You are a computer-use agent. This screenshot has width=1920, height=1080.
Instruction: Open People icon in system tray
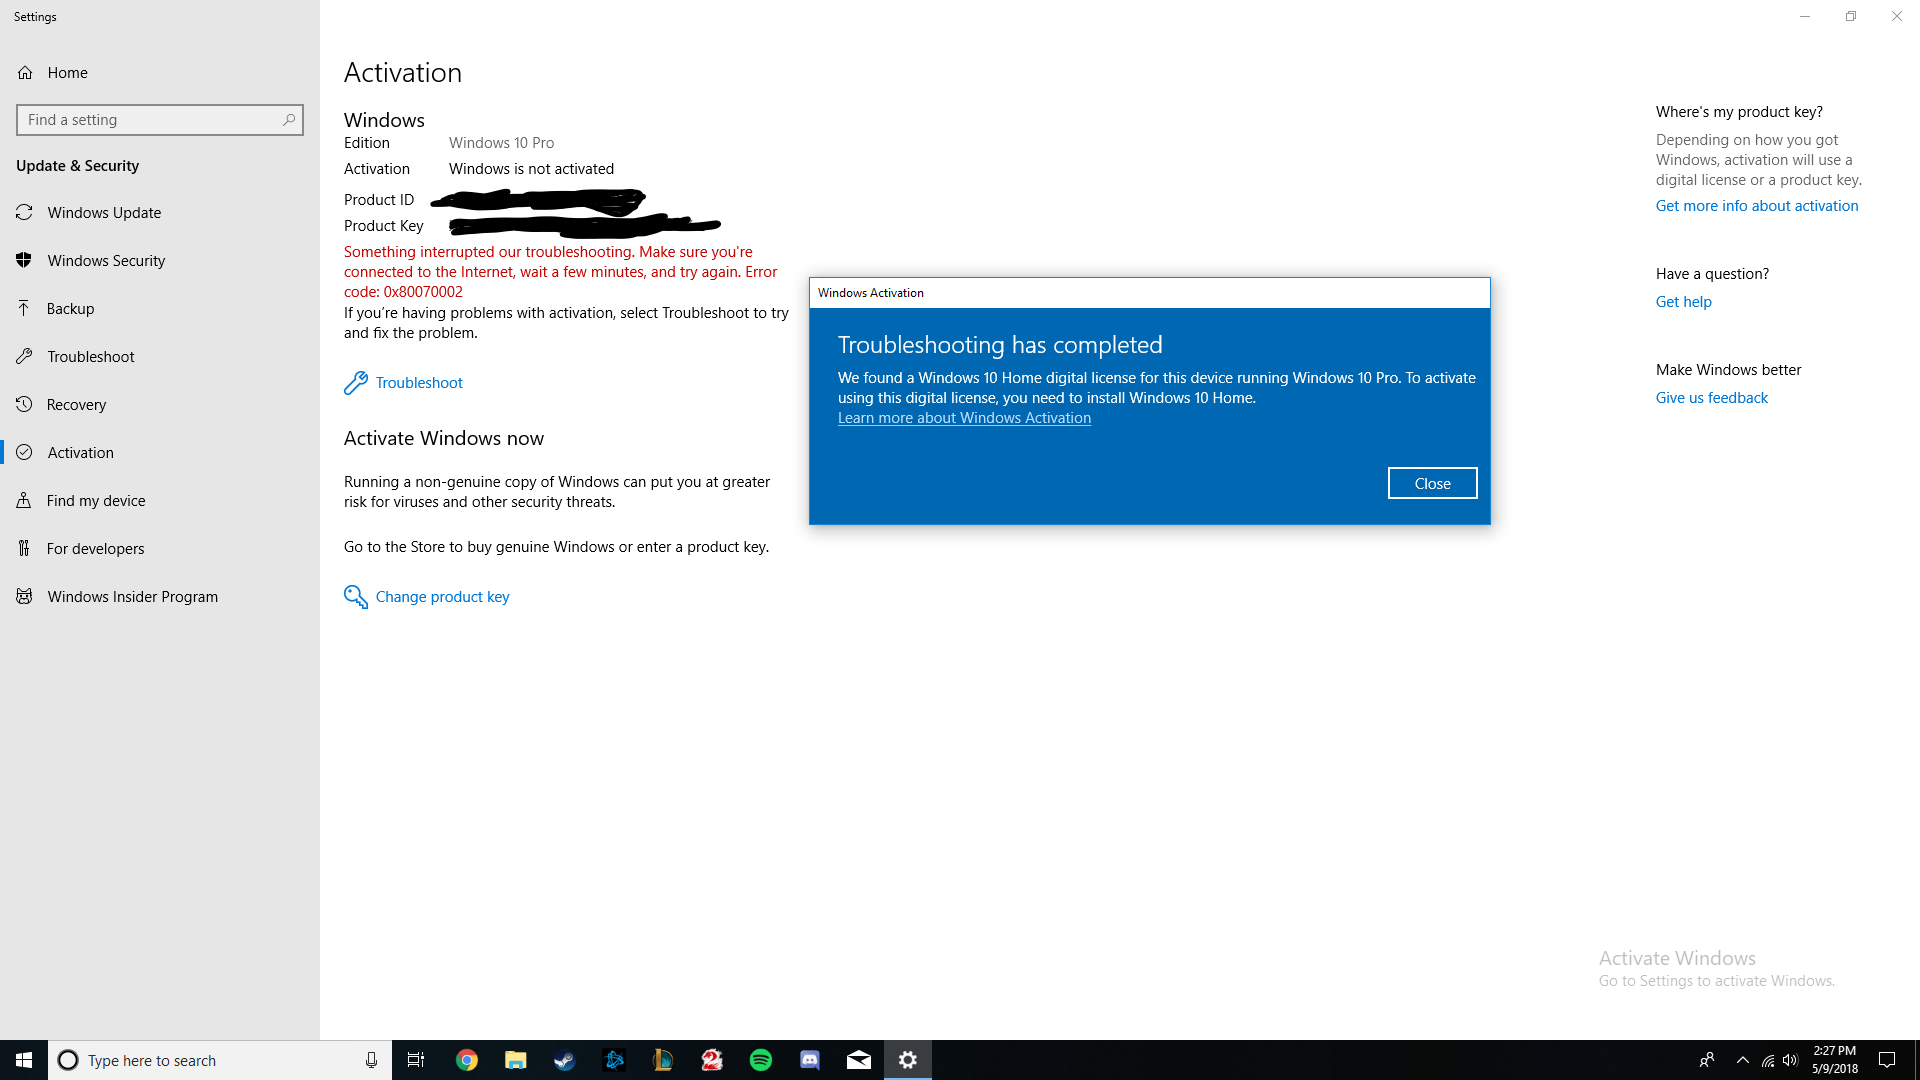tap(1707, 1060)
